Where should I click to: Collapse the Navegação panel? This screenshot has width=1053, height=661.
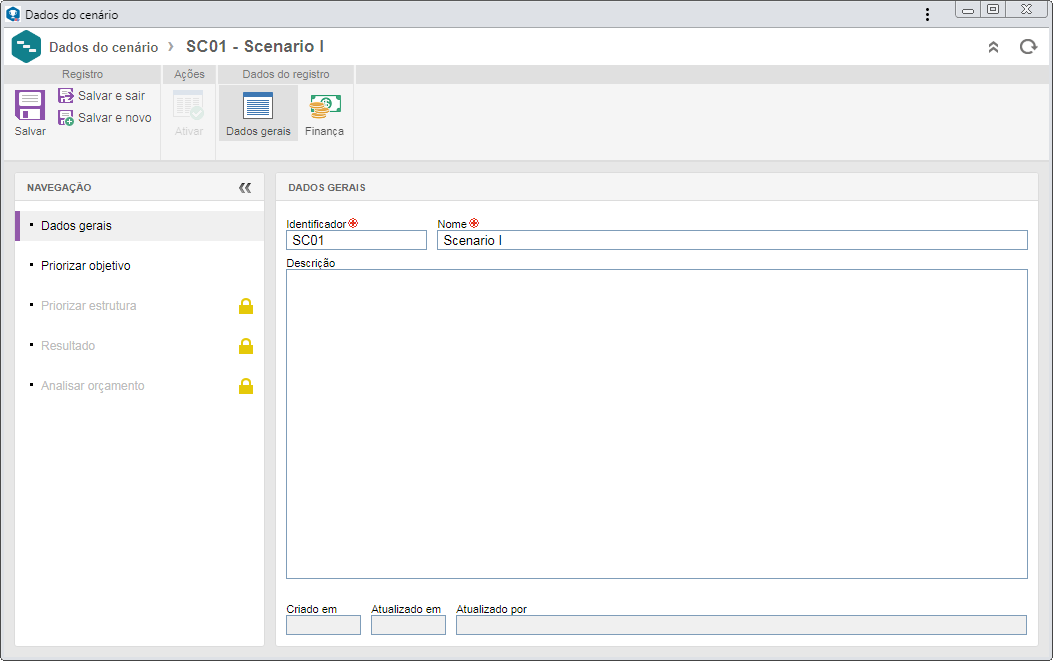pos(245,187)
